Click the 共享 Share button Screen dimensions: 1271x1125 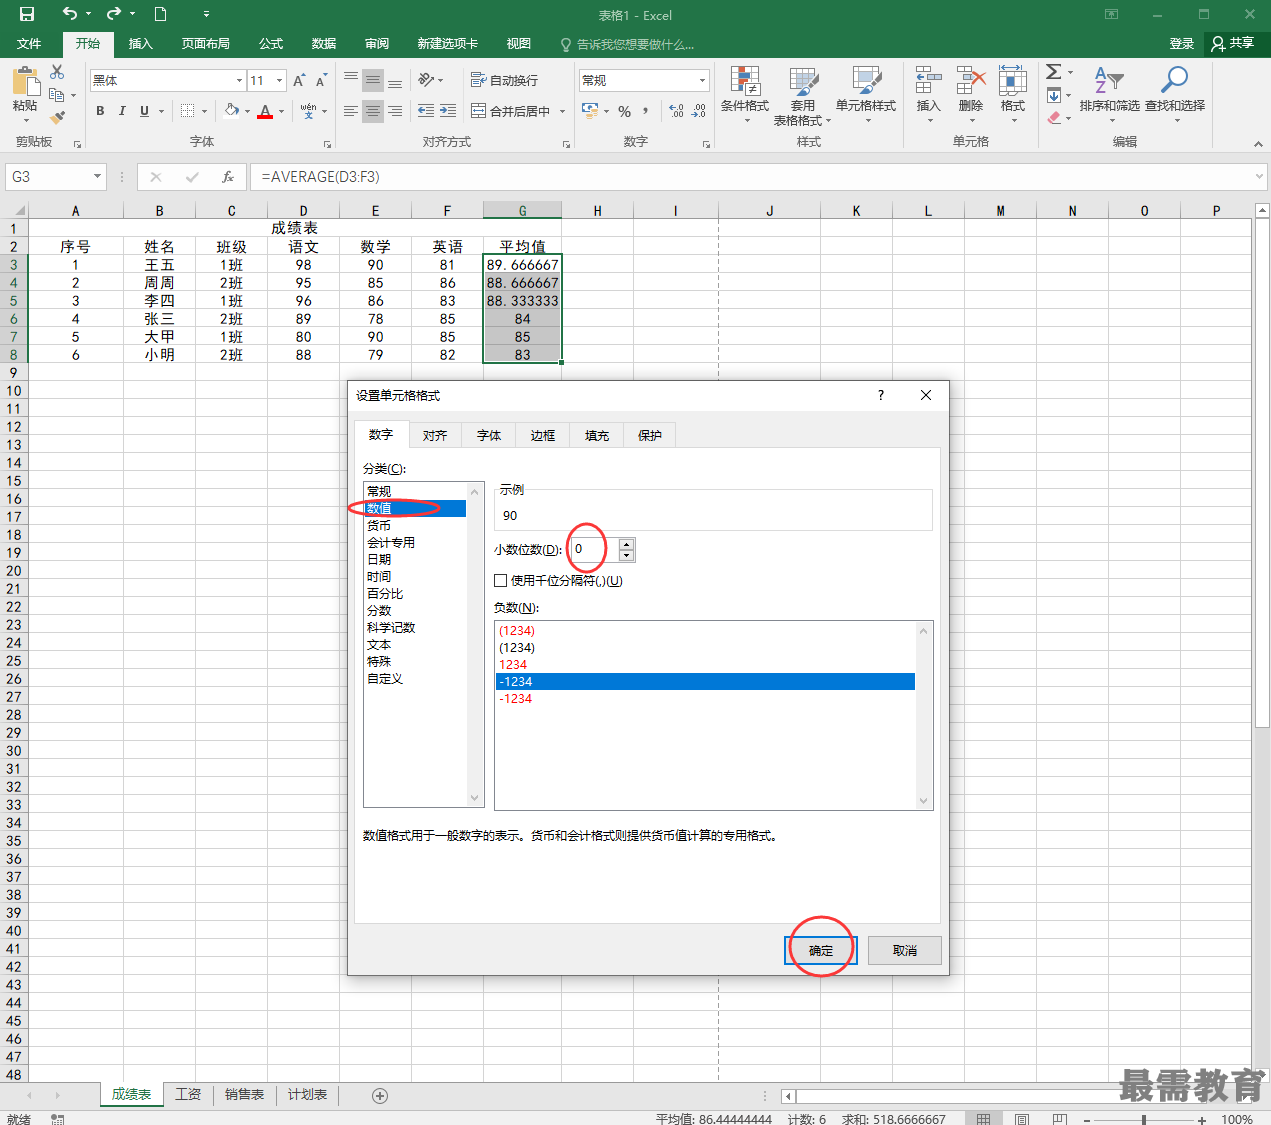(x=1233, y=43)
